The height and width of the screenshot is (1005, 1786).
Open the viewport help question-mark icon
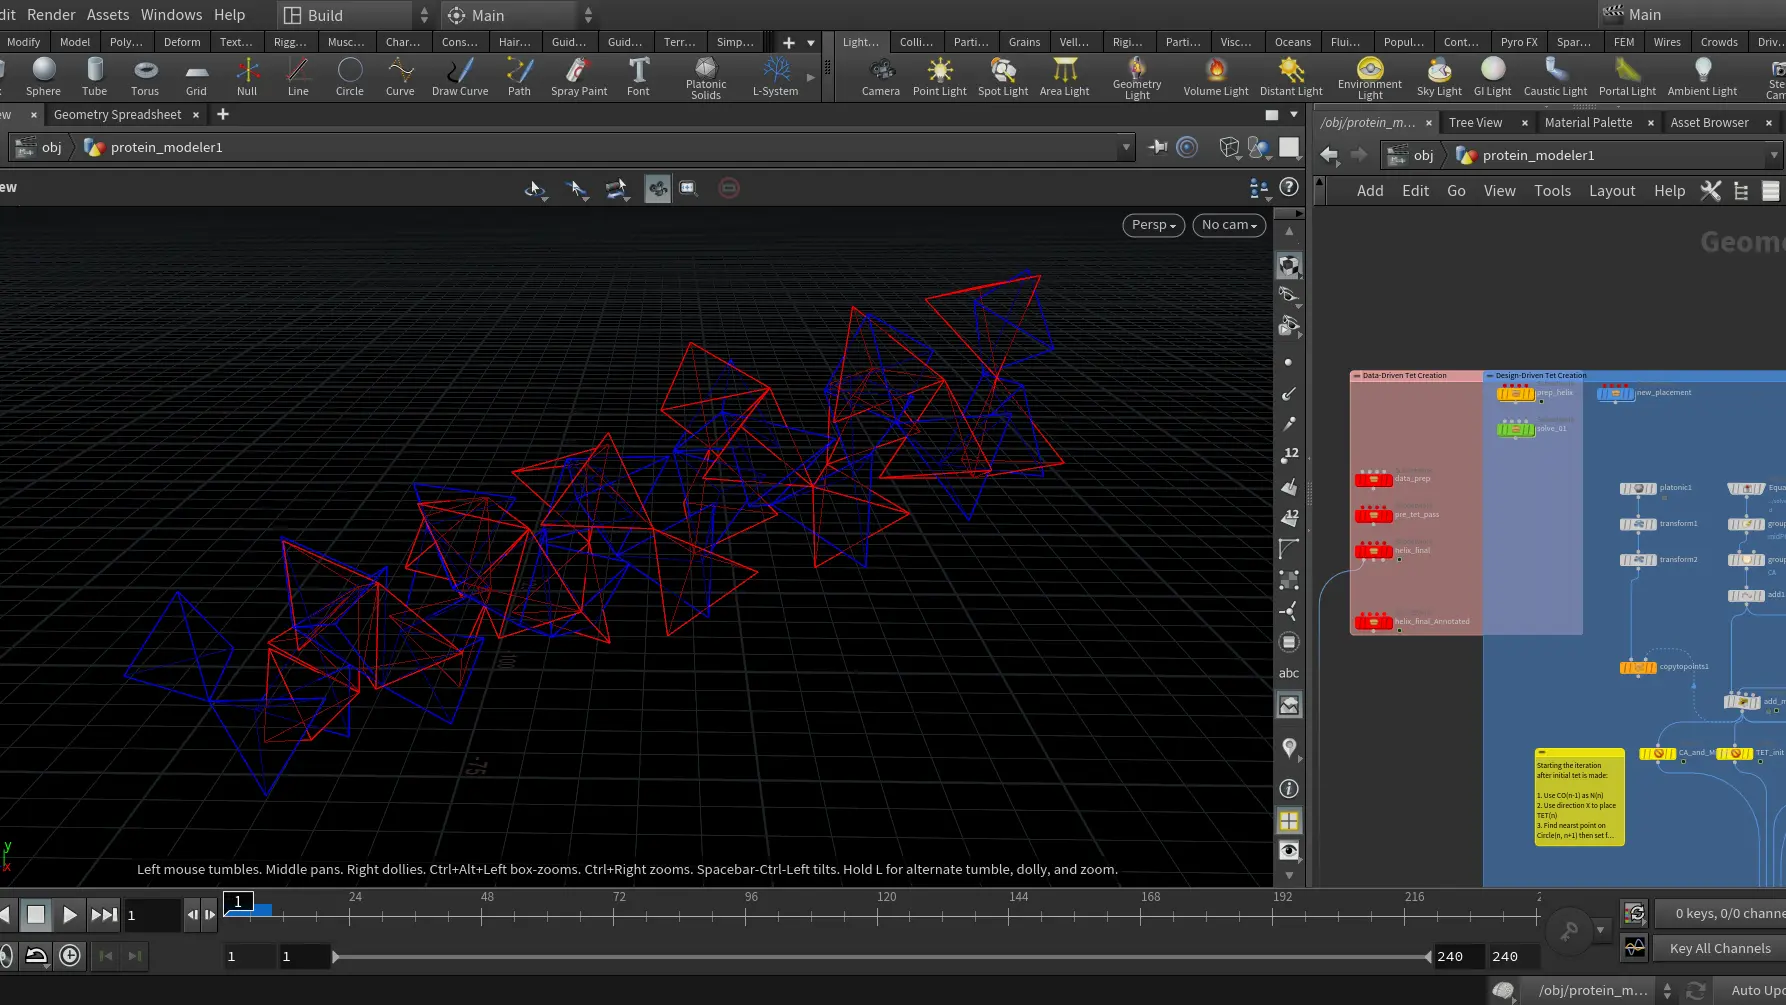(1290, 187)
